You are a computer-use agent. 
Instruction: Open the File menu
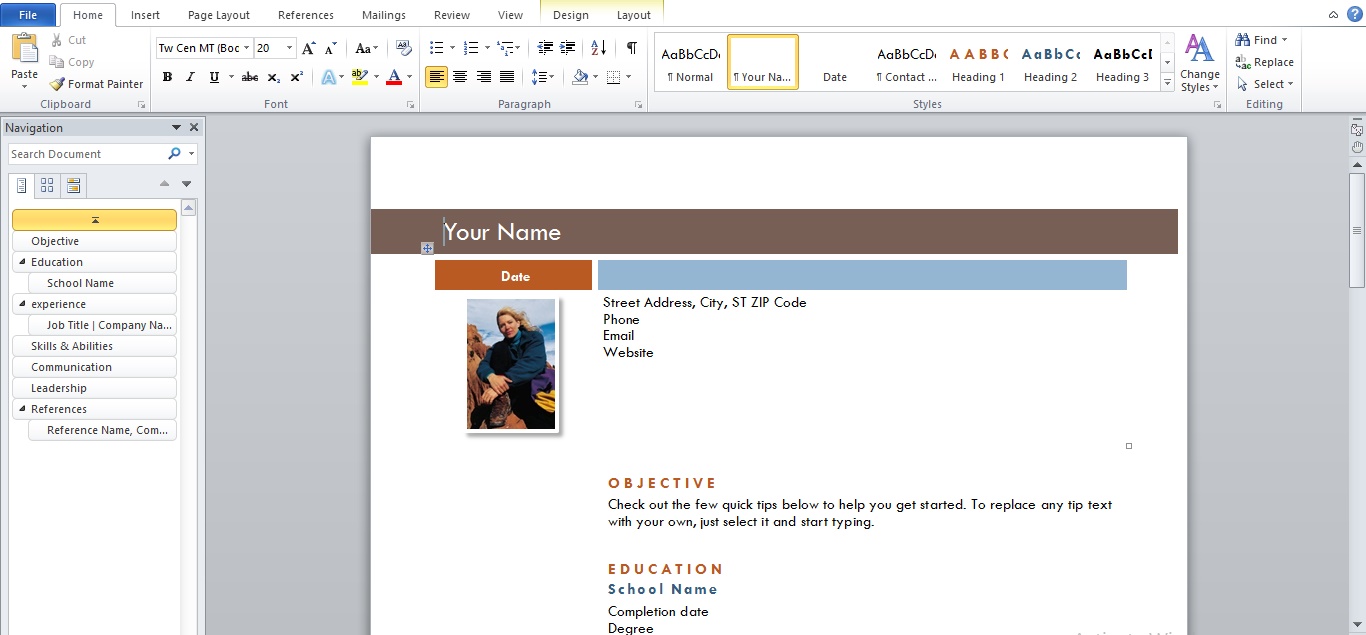[28, 14]
